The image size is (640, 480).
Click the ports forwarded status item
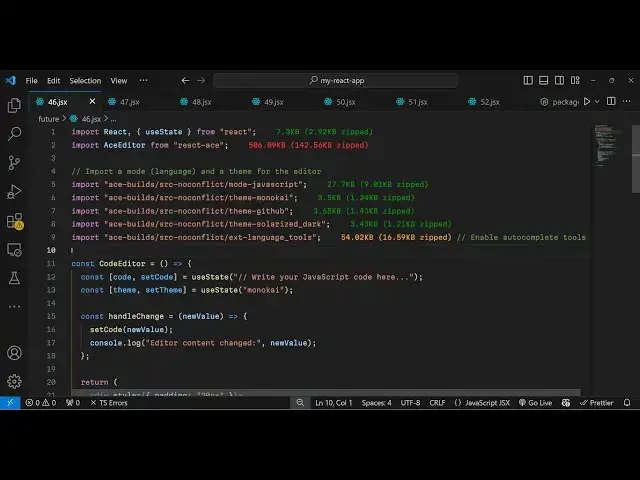click(73, 403)
